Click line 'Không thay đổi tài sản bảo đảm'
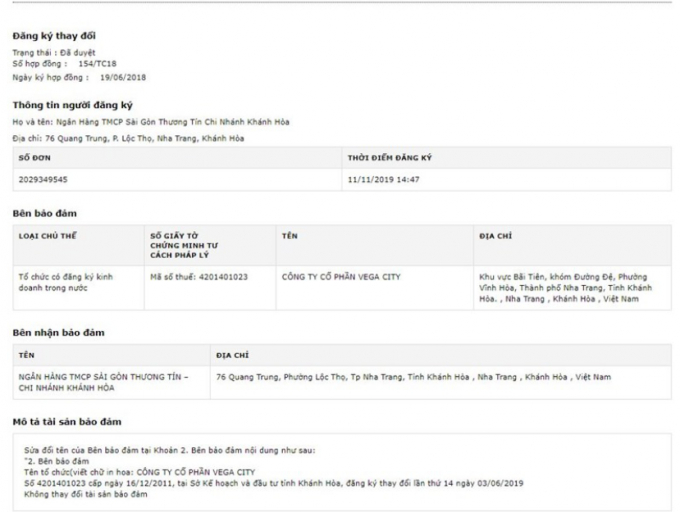 click(86, 494)
